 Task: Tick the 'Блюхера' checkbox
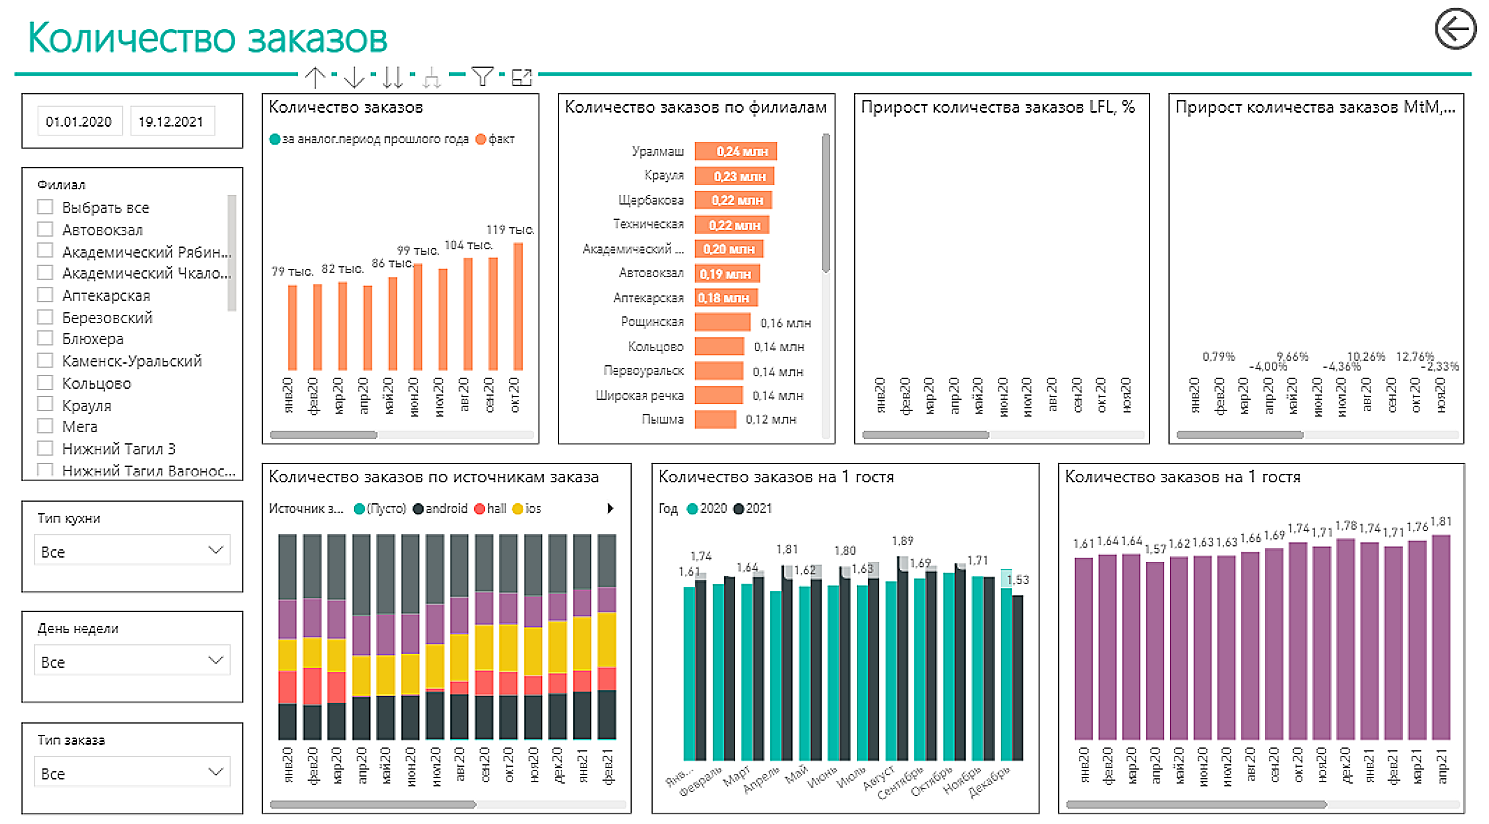[x=45, y=339]
